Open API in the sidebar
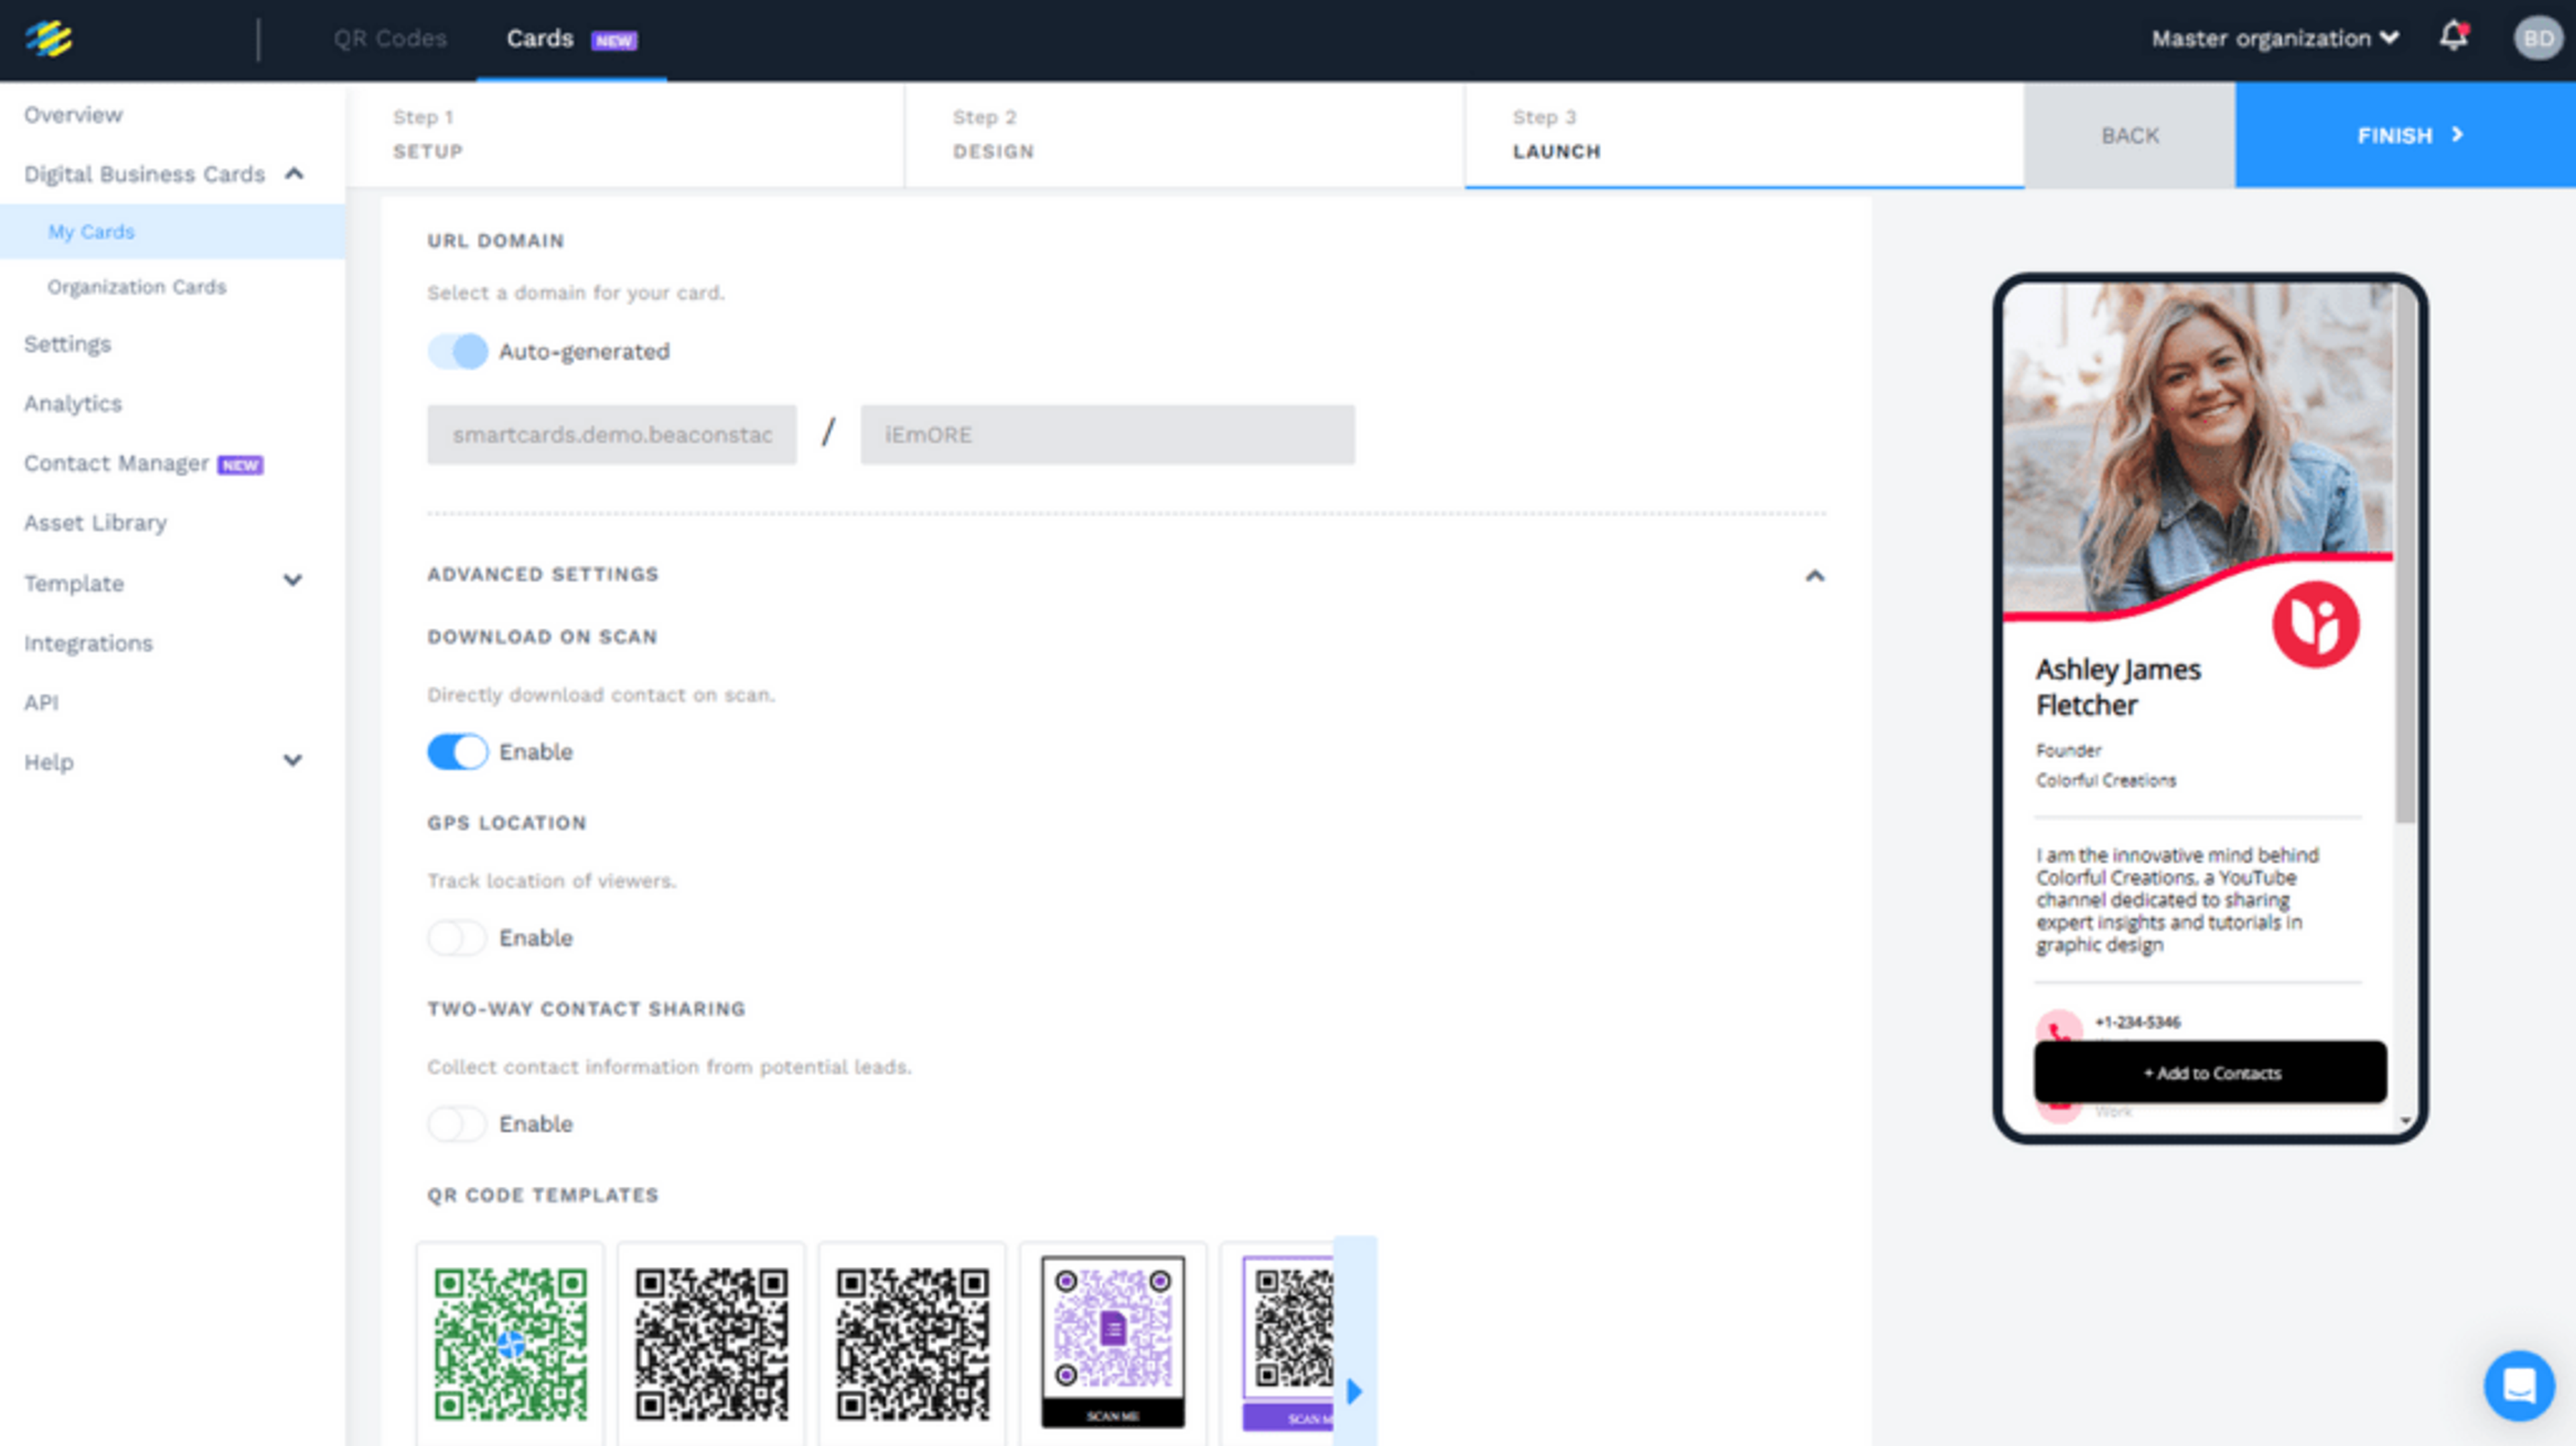The width and height of the screenshot is (2576, 1446). point(41,702)
